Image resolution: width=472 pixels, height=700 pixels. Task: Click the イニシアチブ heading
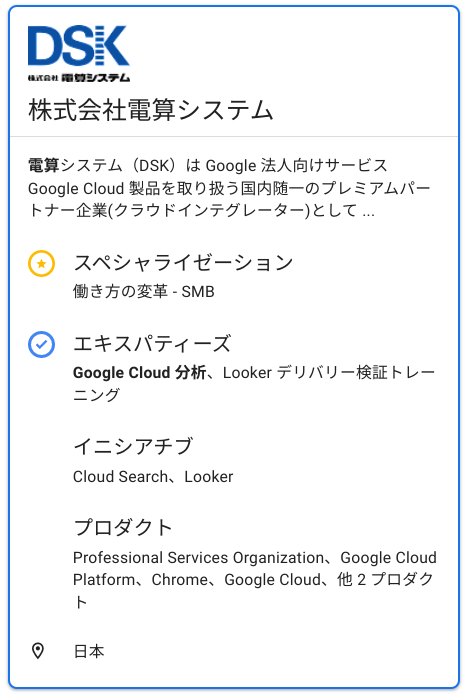click(x=133, y=446)
